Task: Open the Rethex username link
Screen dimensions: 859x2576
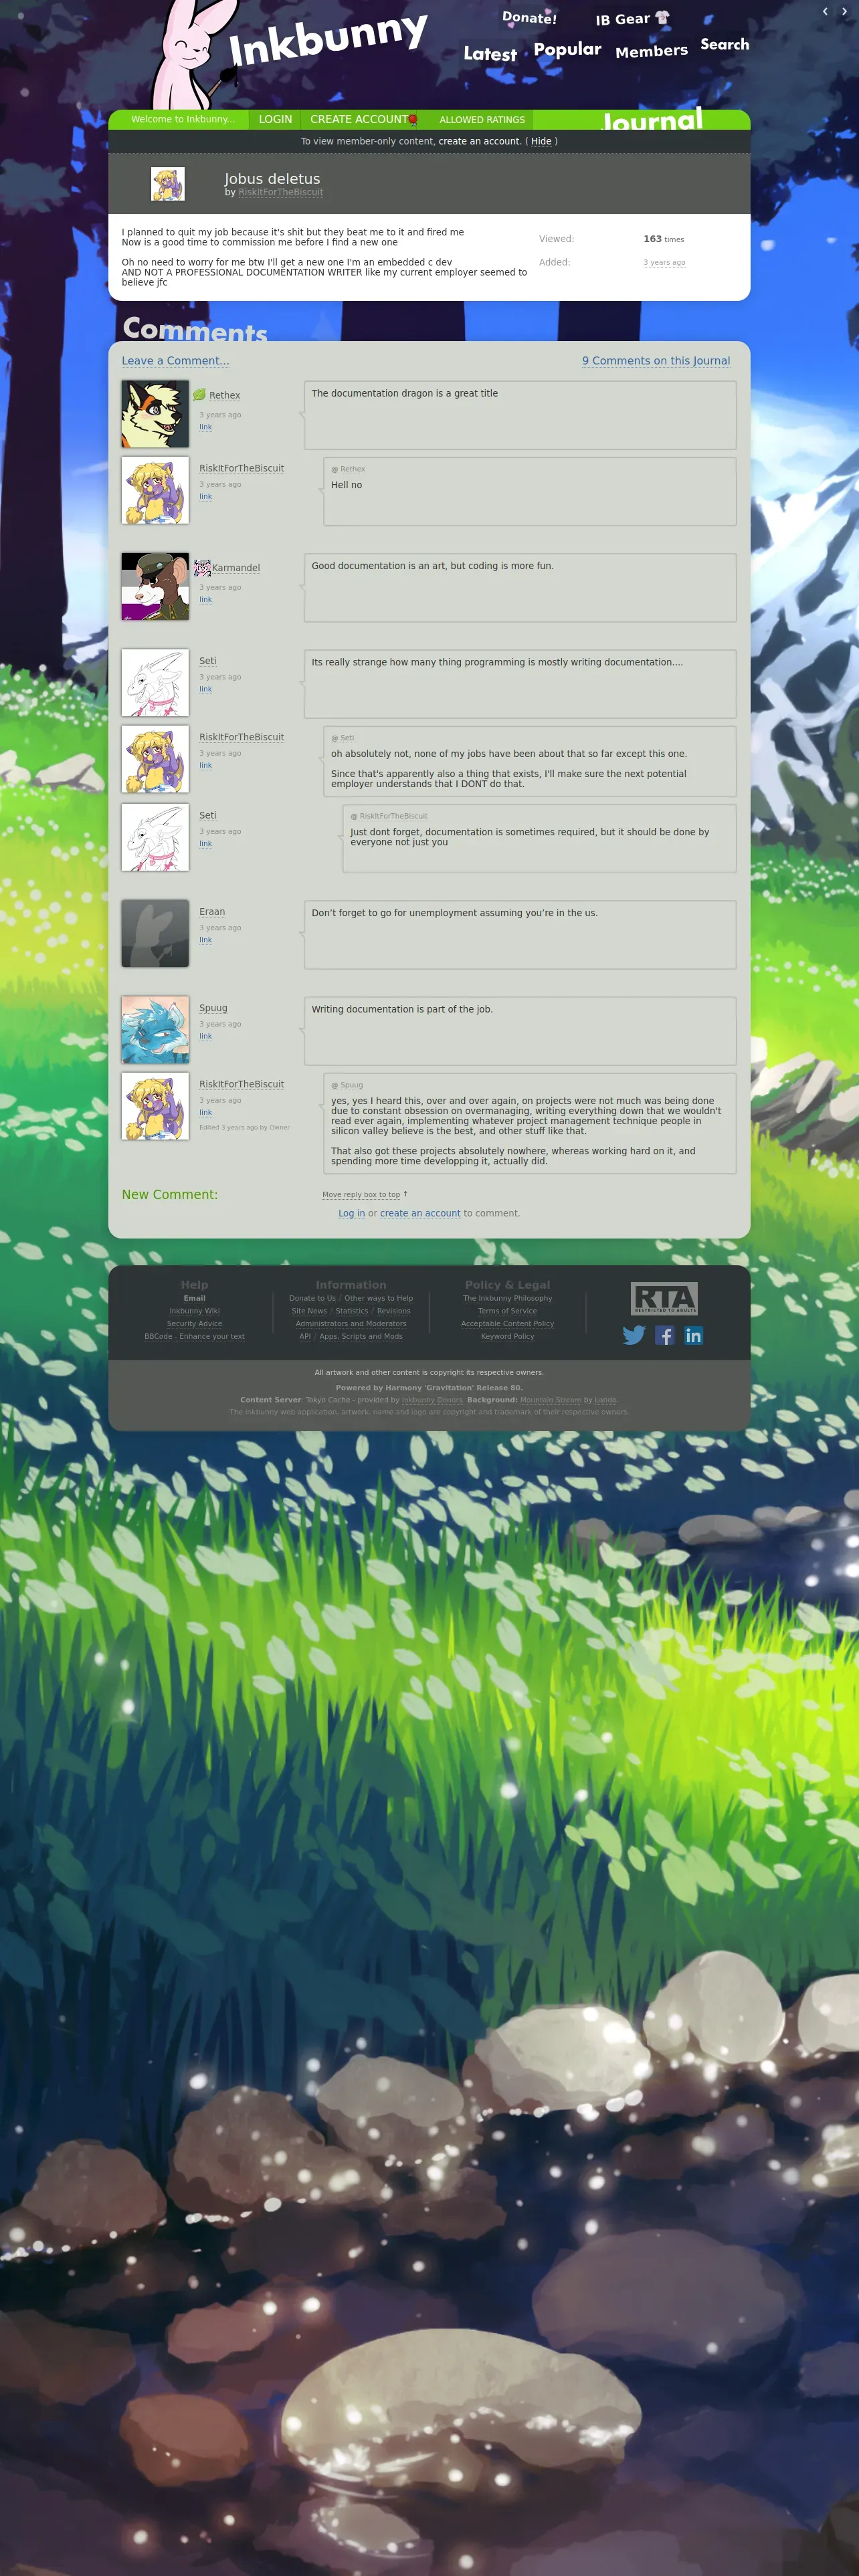Action: pos(224,395)
